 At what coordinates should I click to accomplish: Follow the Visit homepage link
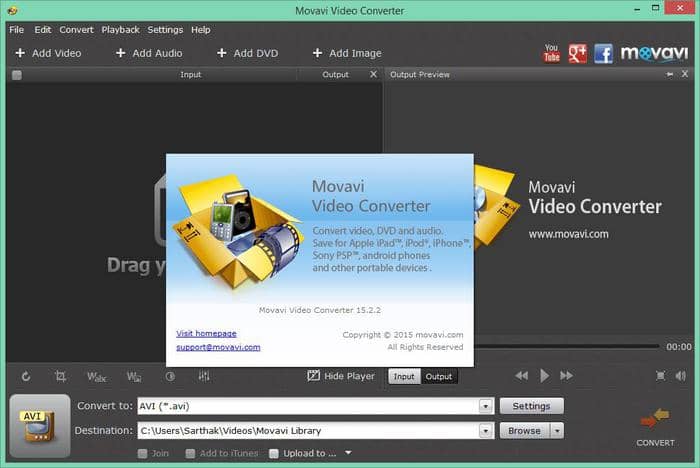coord(206,333)
